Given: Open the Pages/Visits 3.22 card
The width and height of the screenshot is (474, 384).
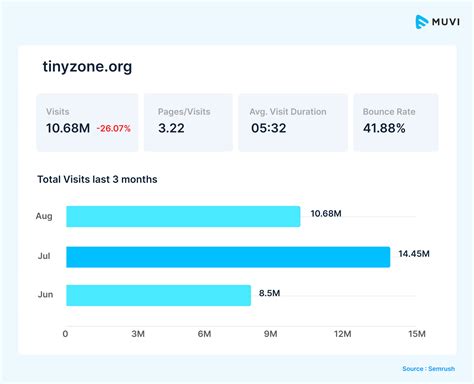Looking at the screenshot, I should point(188,123).
